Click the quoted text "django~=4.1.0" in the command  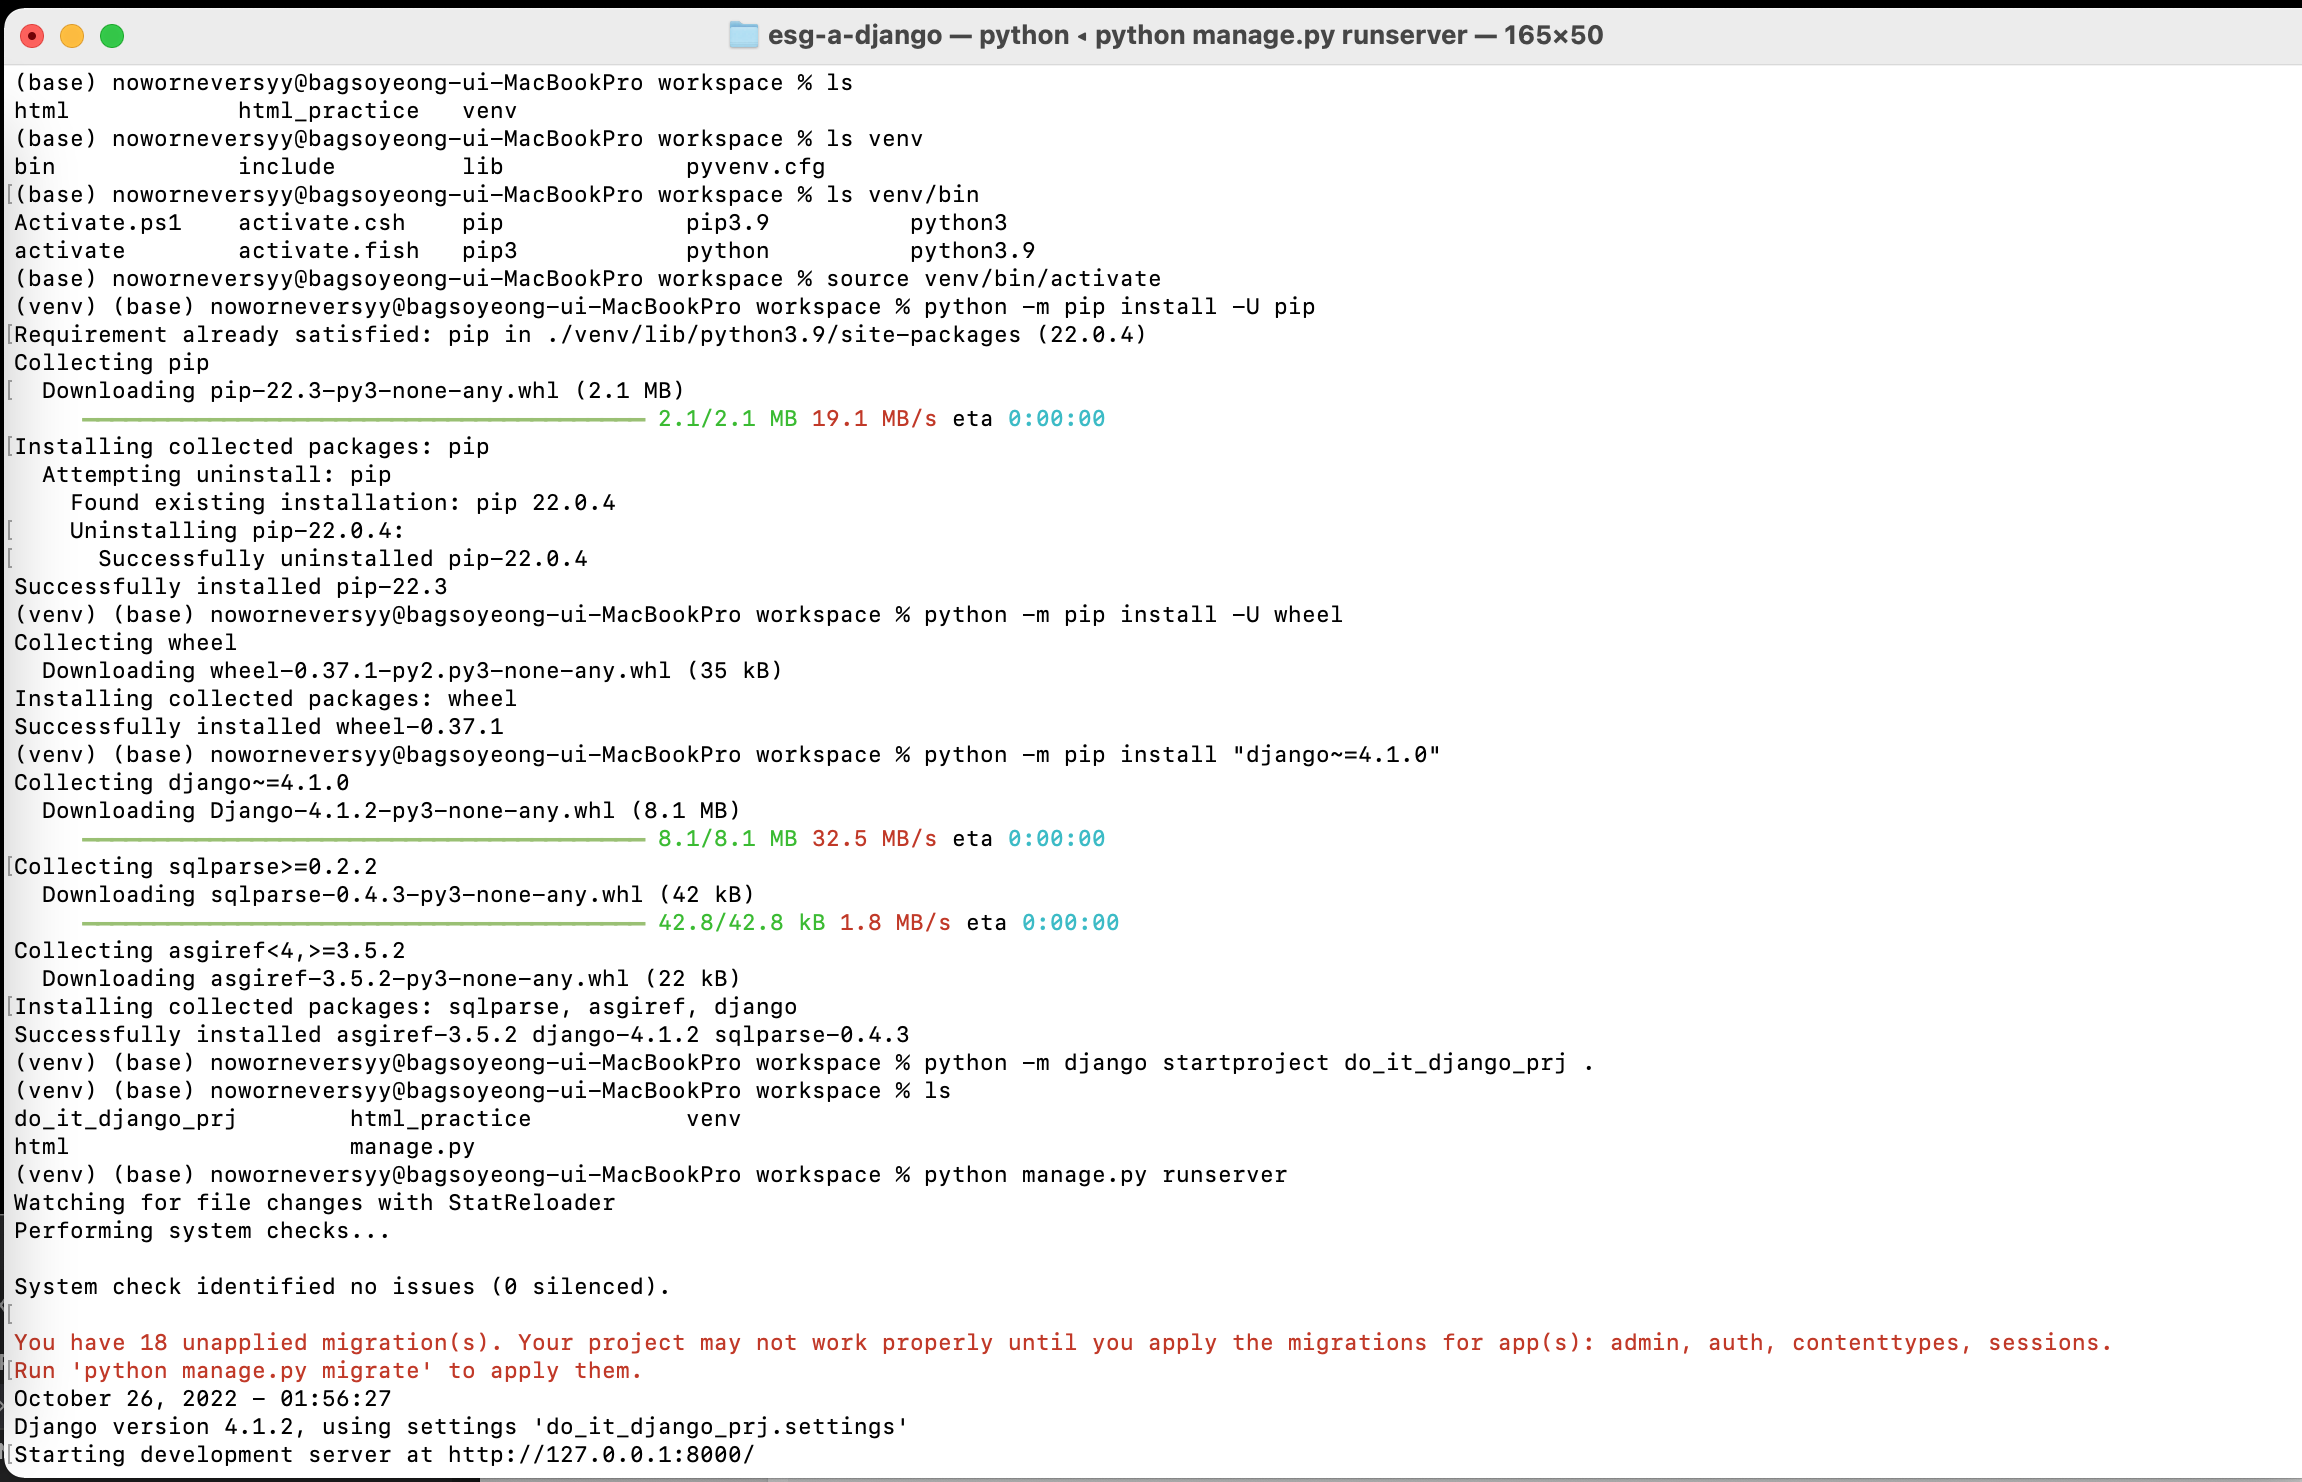(1336, 755)
